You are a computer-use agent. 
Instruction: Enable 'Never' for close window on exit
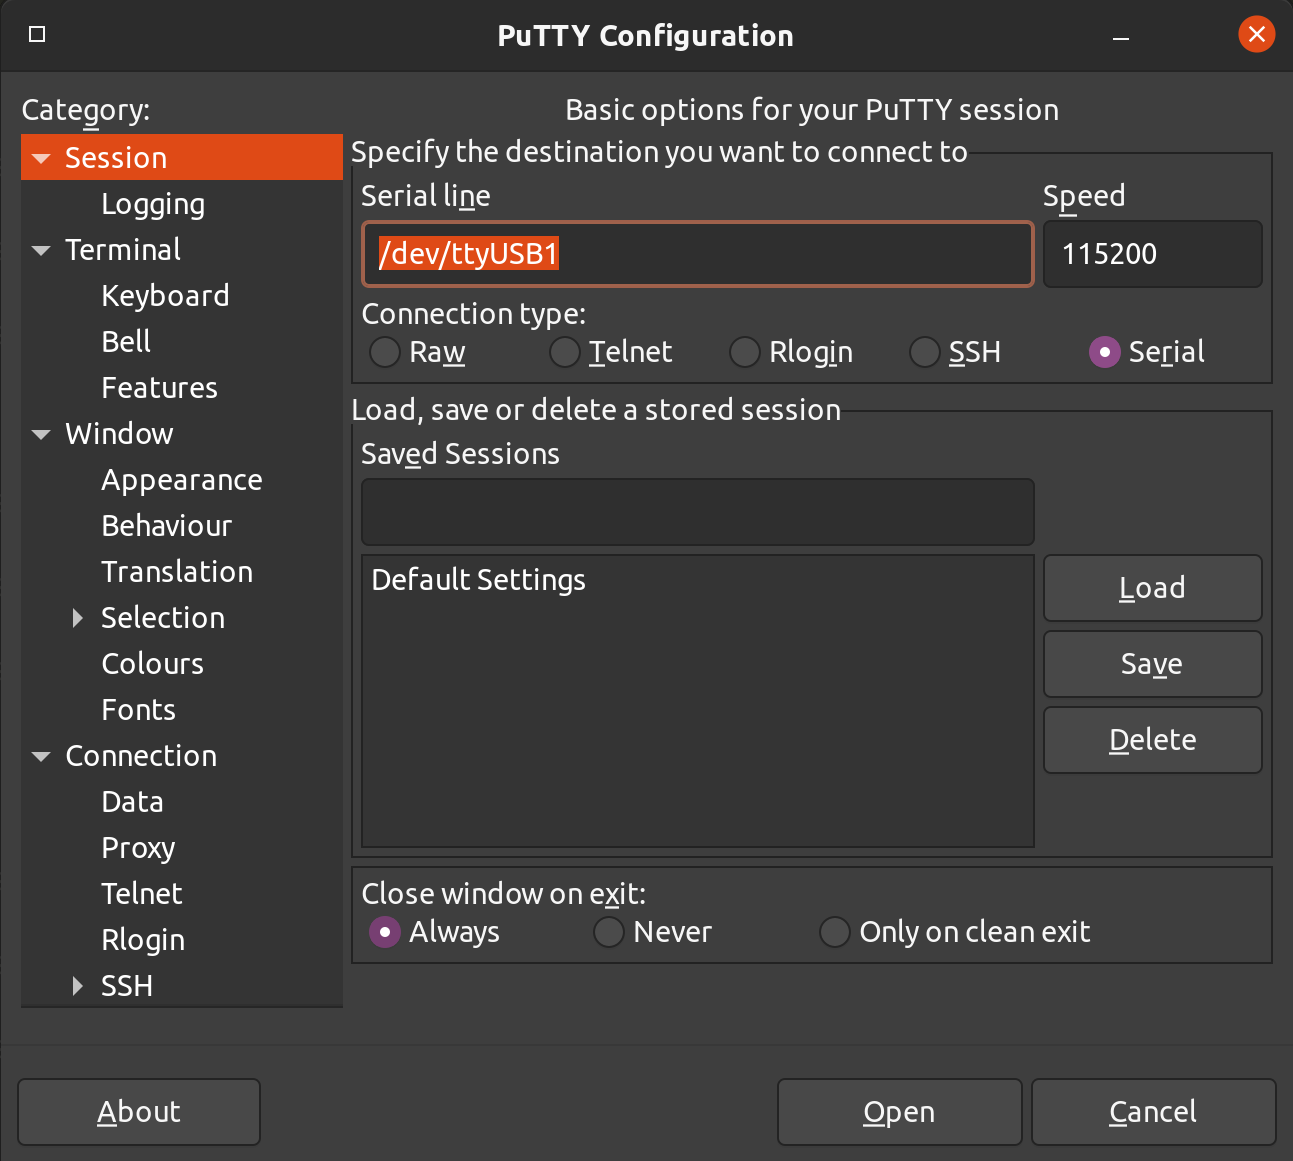608,931
